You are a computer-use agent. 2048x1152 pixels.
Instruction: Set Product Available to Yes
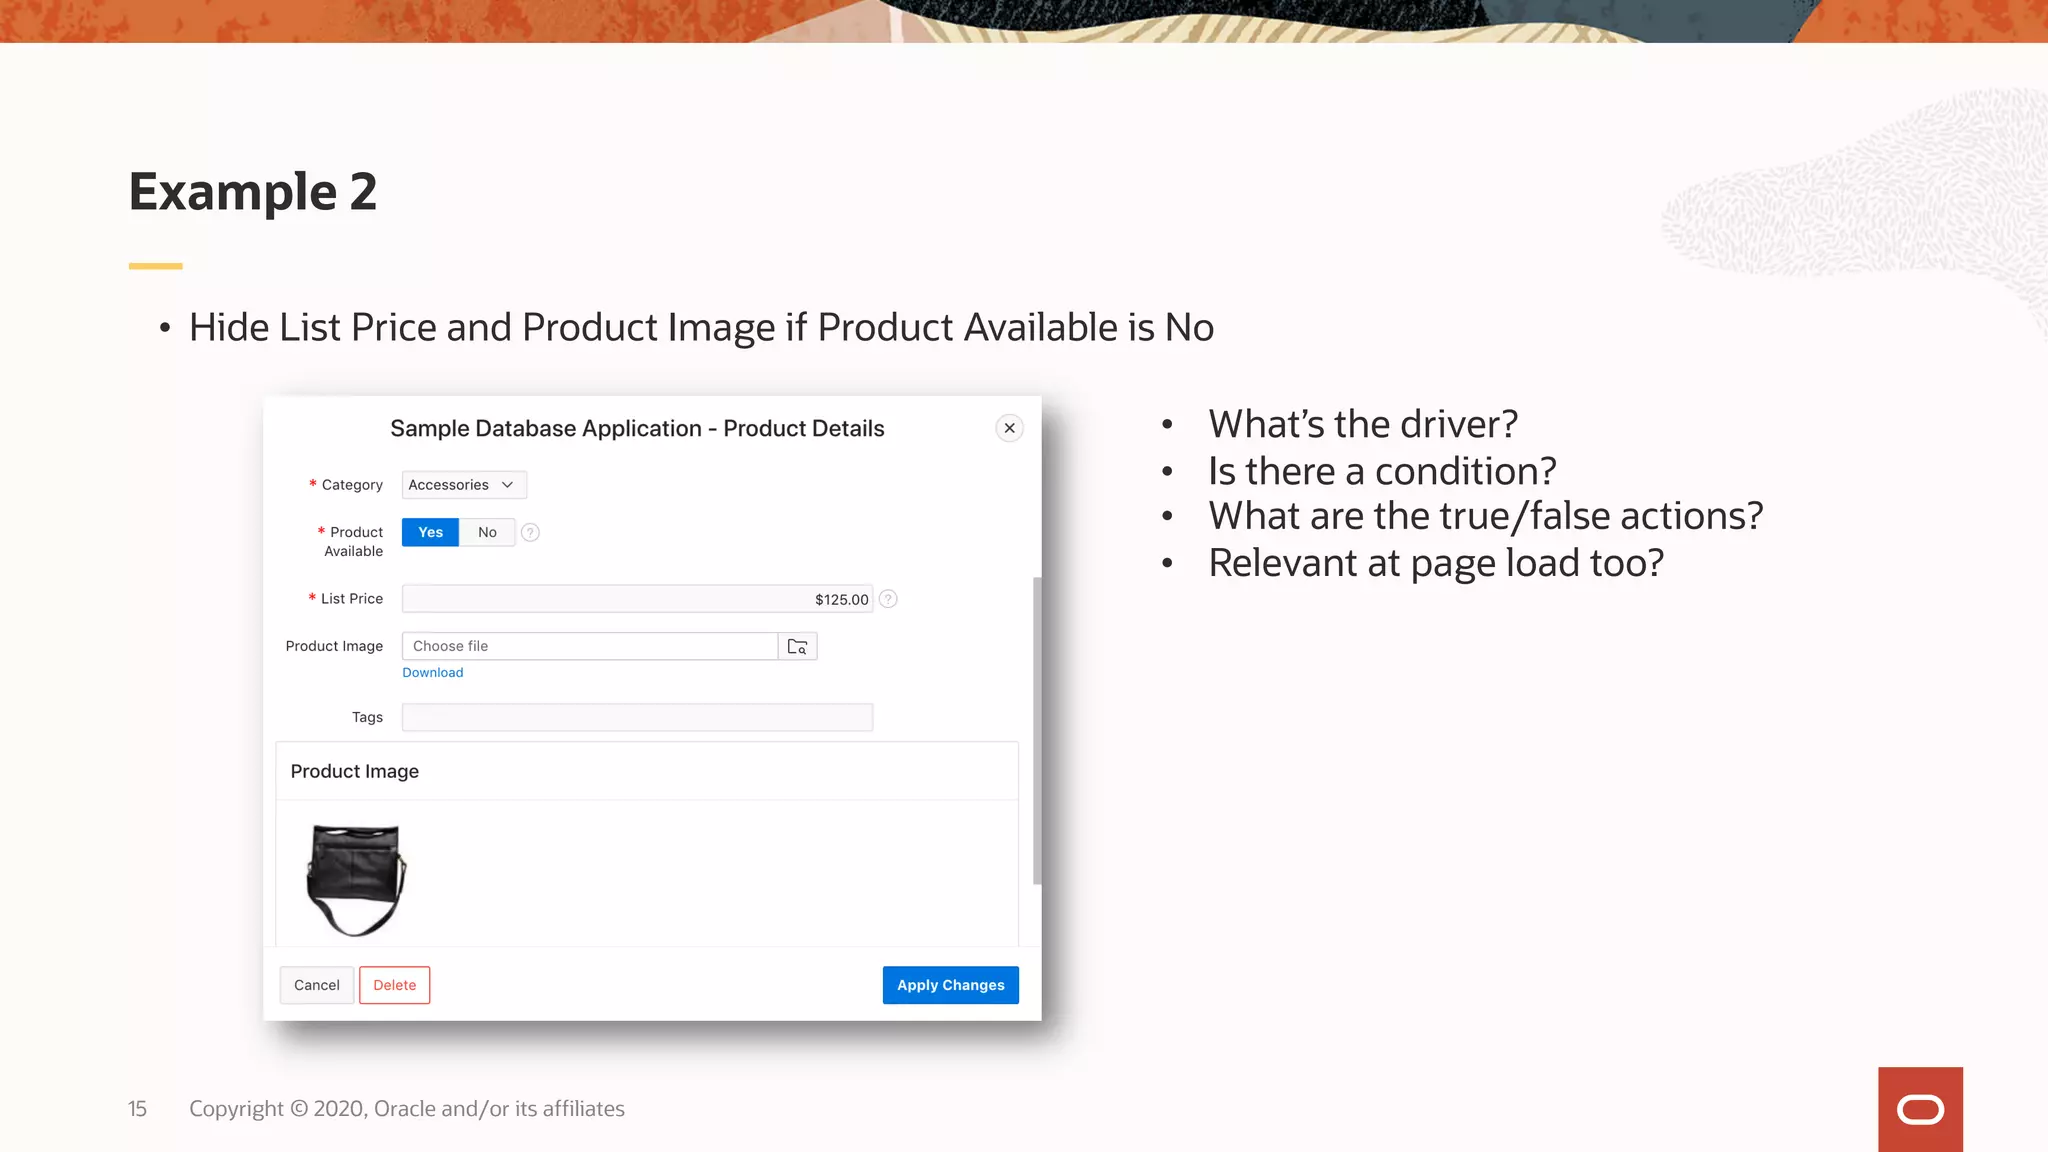[430, 532]
